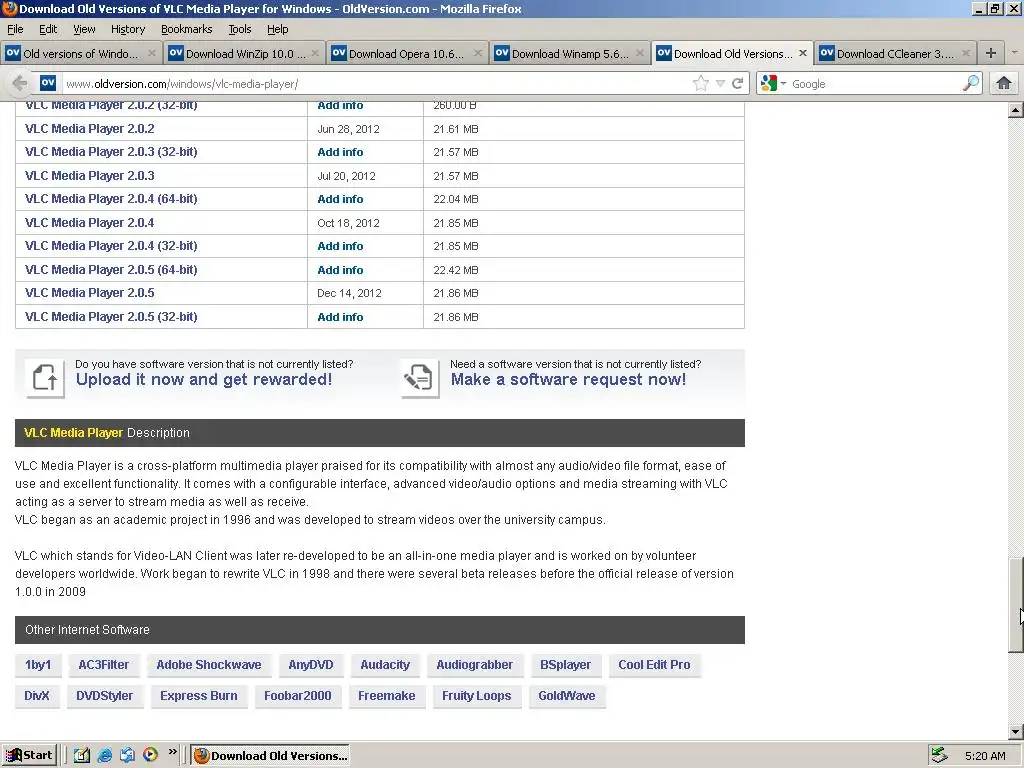
Task: Open the list all tabs dropdown
Action: coord(1014,53)
